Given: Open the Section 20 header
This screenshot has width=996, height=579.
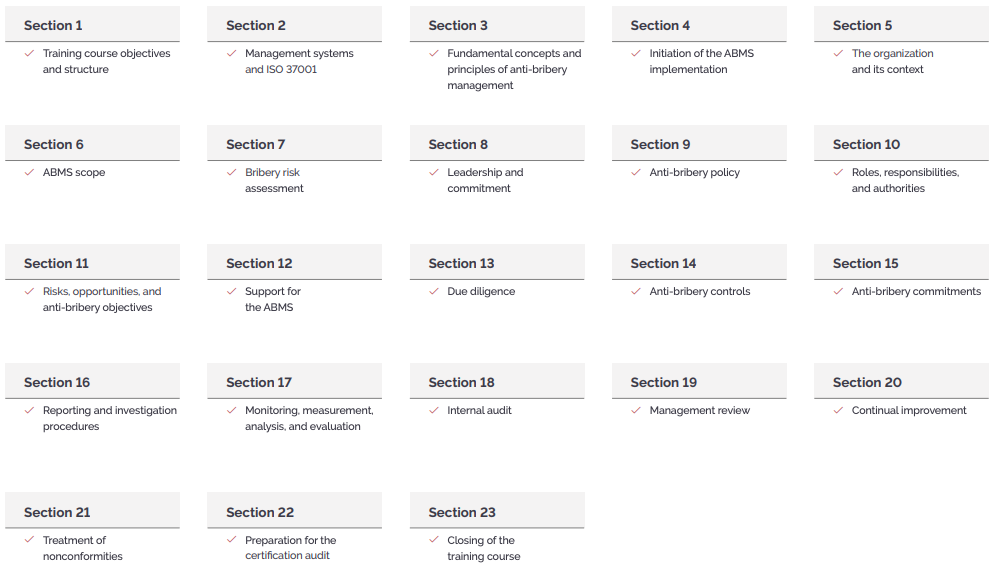Looking at the screenshot, I should pos(901,381).
